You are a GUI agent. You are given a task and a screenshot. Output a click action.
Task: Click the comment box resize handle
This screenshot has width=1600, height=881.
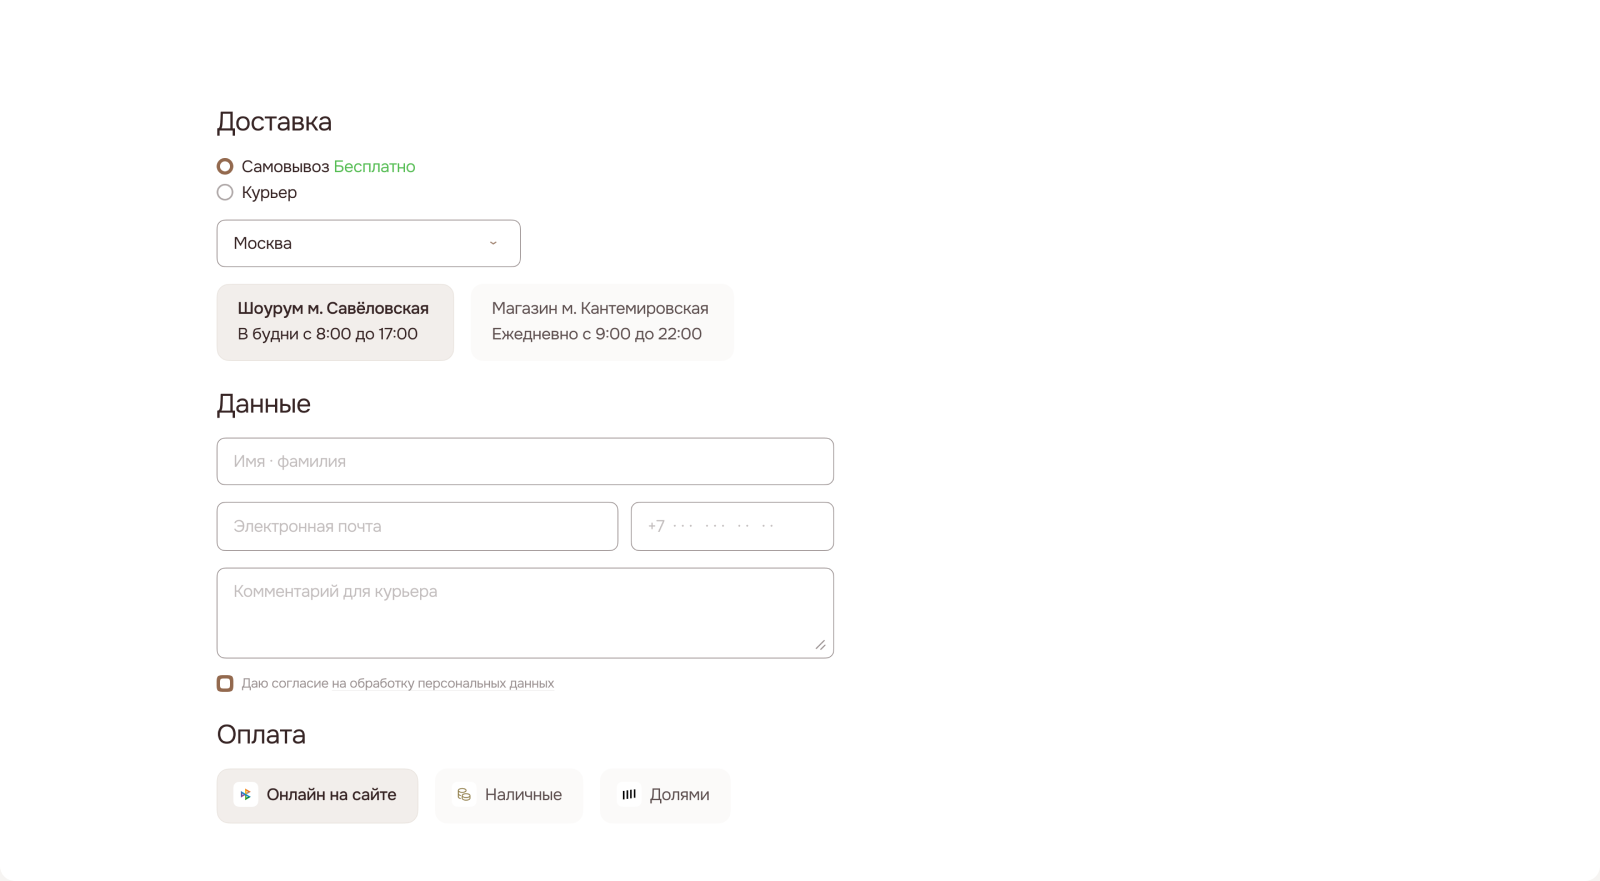tap(820, 645)
